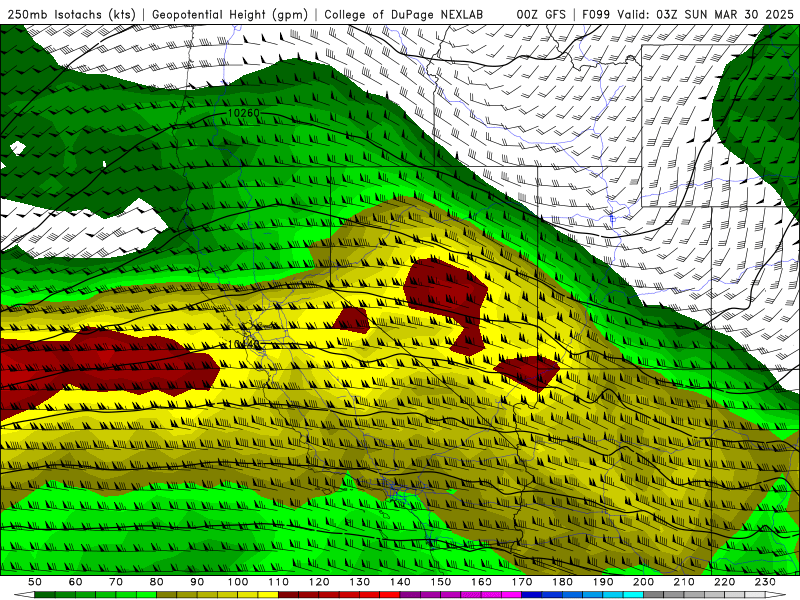
Task: Click the olive swatch starting at 80 knots
Action: click(x=166, y=595)
